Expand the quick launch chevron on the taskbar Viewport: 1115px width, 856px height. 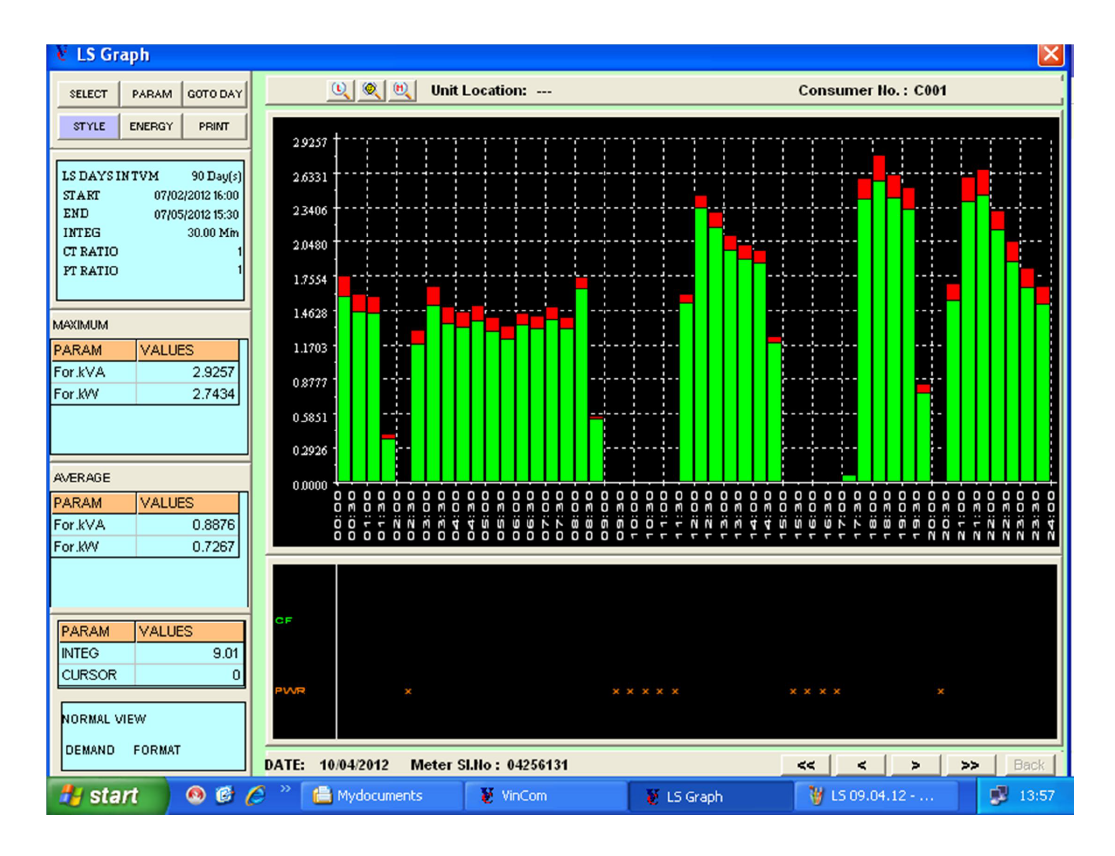pos(285,788)
